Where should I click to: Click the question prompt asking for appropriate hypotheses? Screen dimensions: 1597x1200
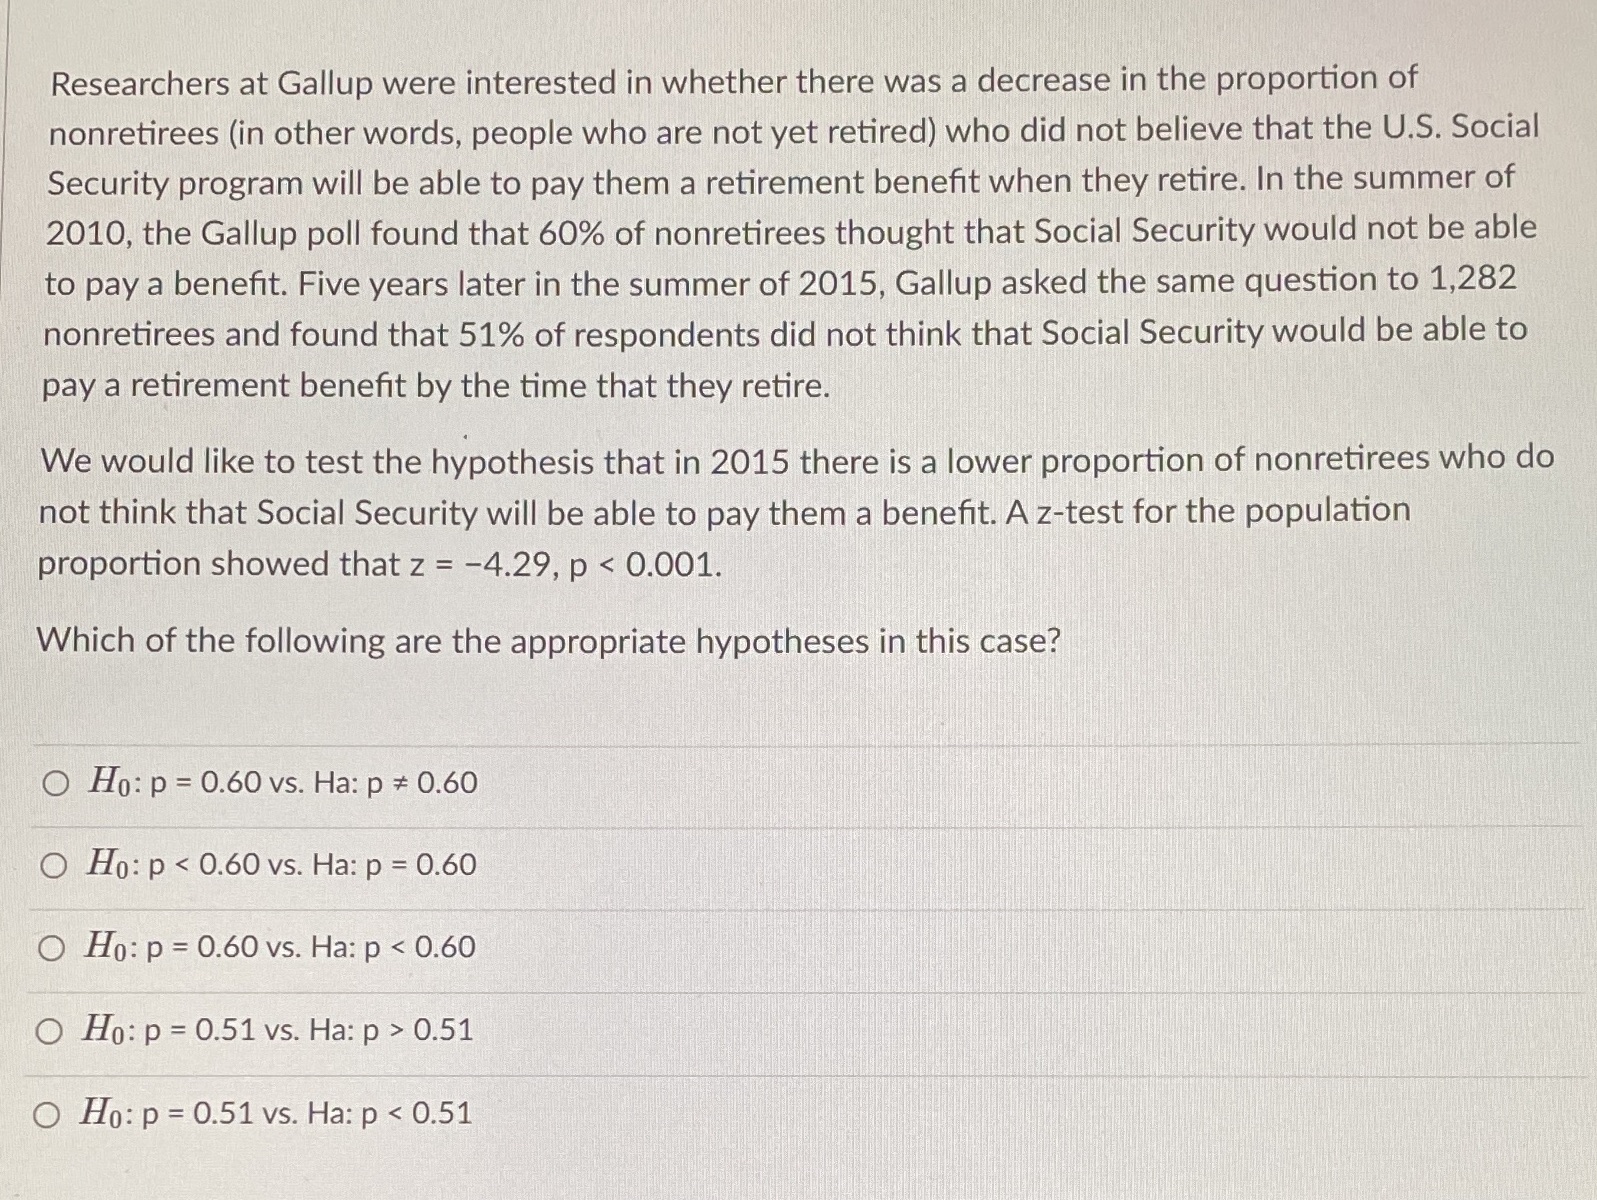tap(548, 640)
